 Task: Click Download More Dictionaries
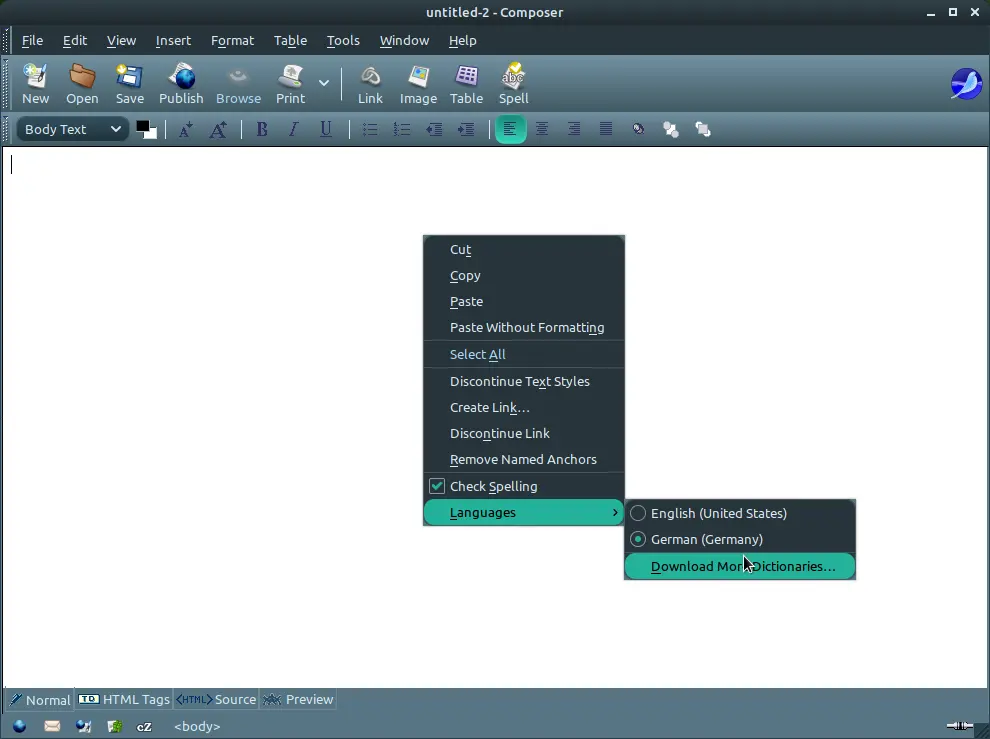coord(744,566)
